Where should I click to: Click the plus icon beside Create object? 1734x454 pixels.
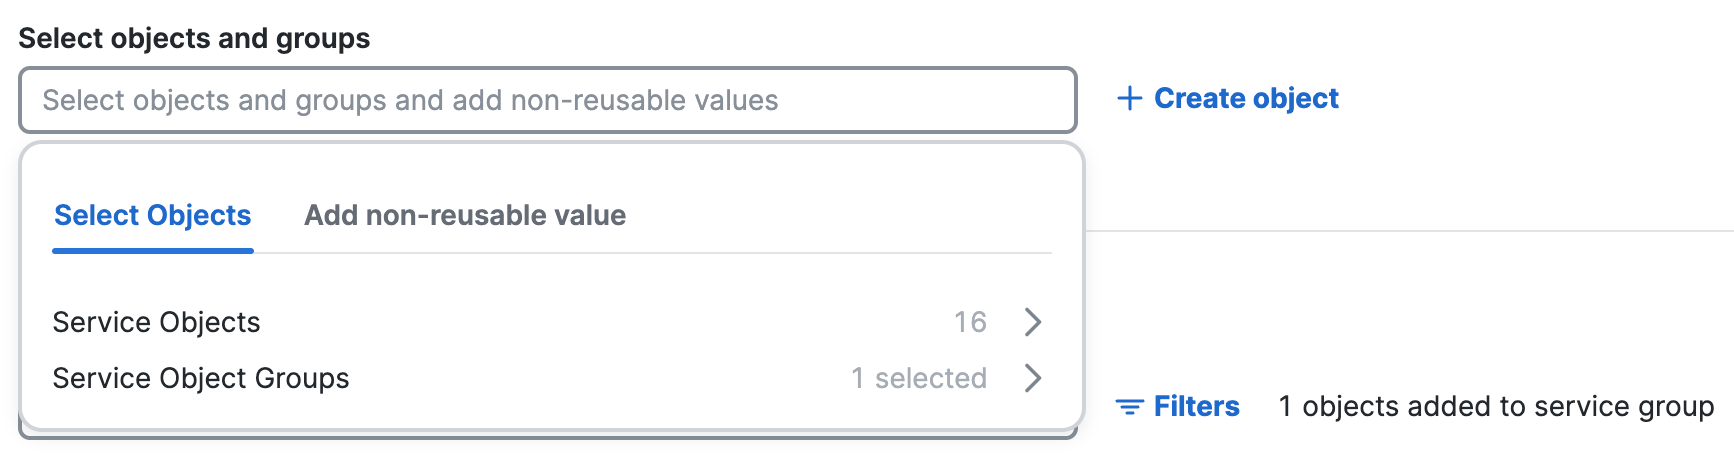pos(1129,98)
